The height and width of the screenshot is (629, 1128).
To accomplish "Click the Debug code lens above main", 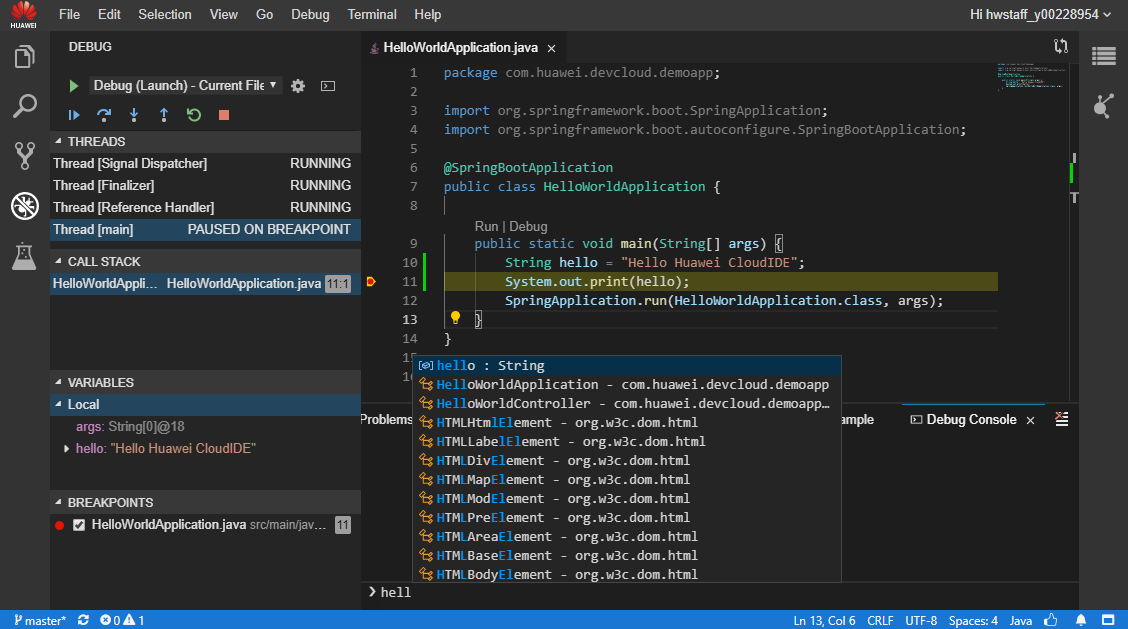I will pyautogui.click(x=528, y=226).
